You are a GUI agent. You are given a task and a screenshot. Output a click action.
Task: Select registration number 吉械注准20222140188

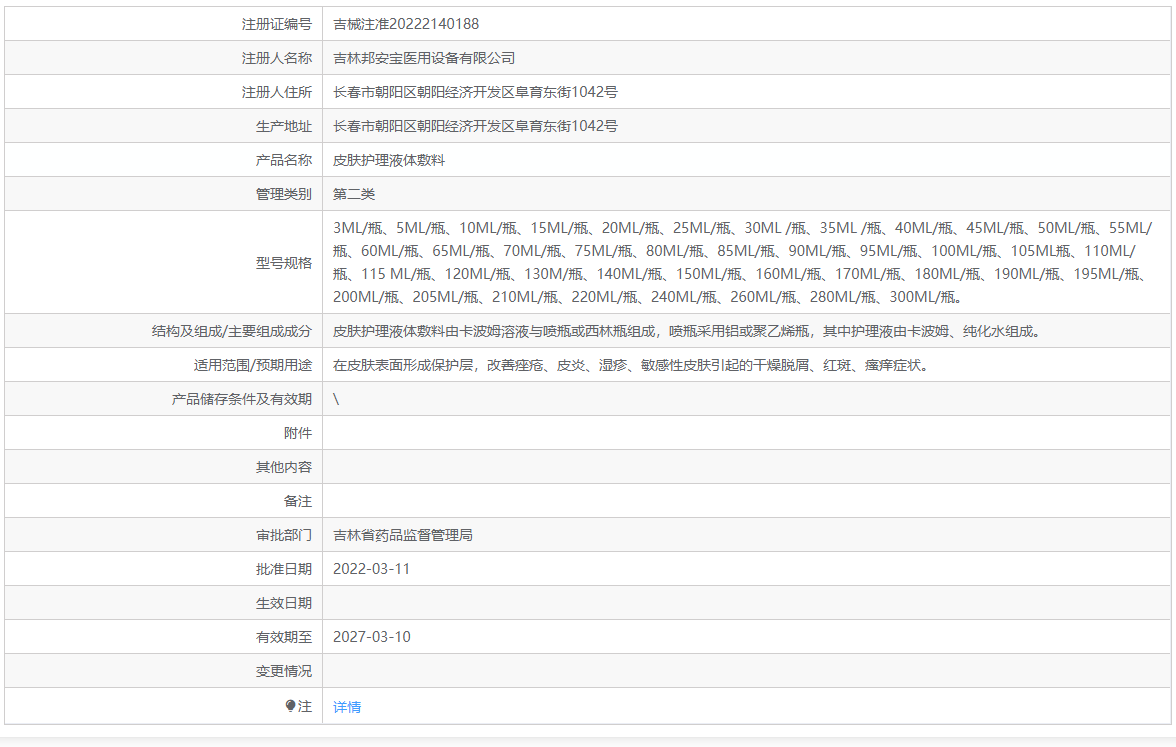[x=406, y=24]
